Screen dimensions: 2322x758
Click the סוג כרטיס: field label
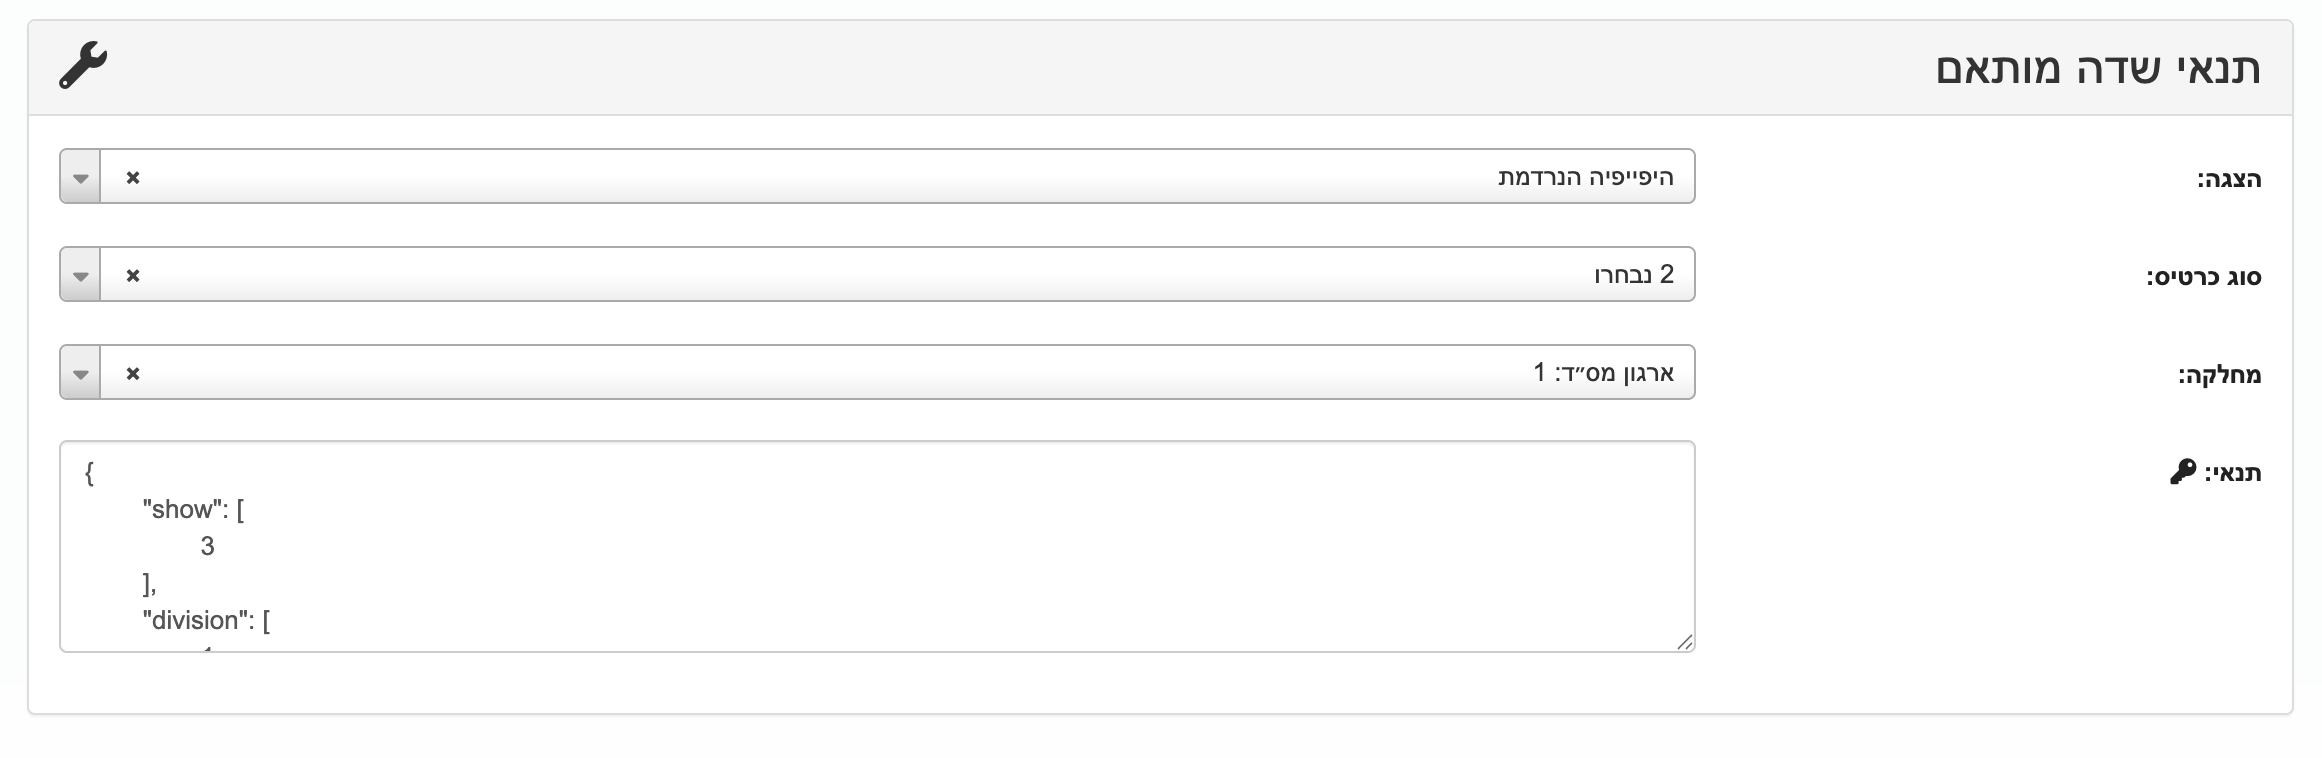2204,277
